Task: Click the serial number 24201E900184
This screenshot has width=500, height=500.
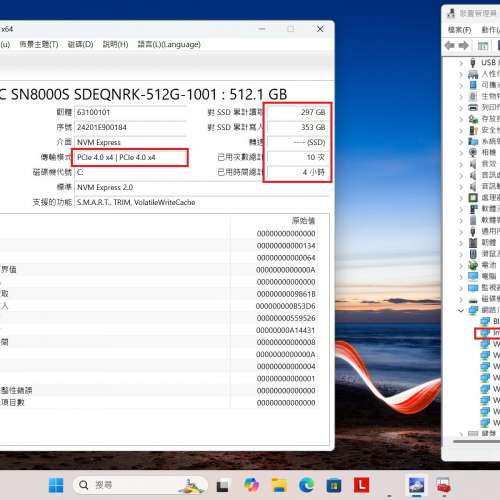Action: pyautogui.click(x=102, y=127)
